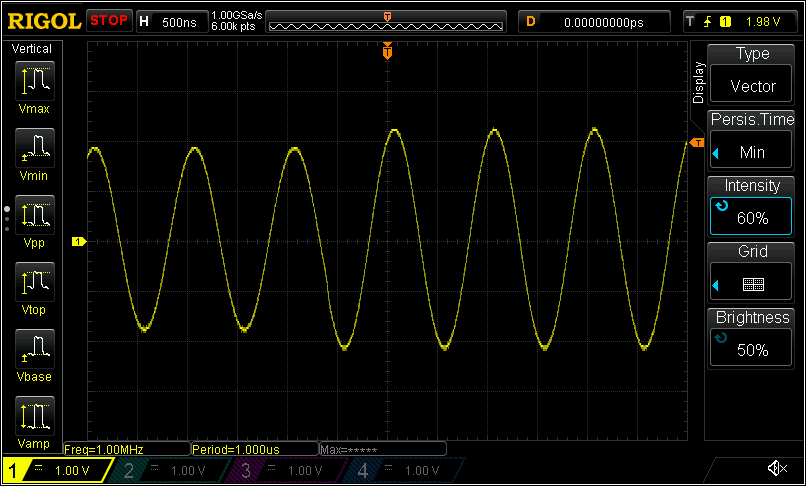Screen dimensions: 806x486
Task: Select the Vtop measurement icon
Action: point(35,287)
